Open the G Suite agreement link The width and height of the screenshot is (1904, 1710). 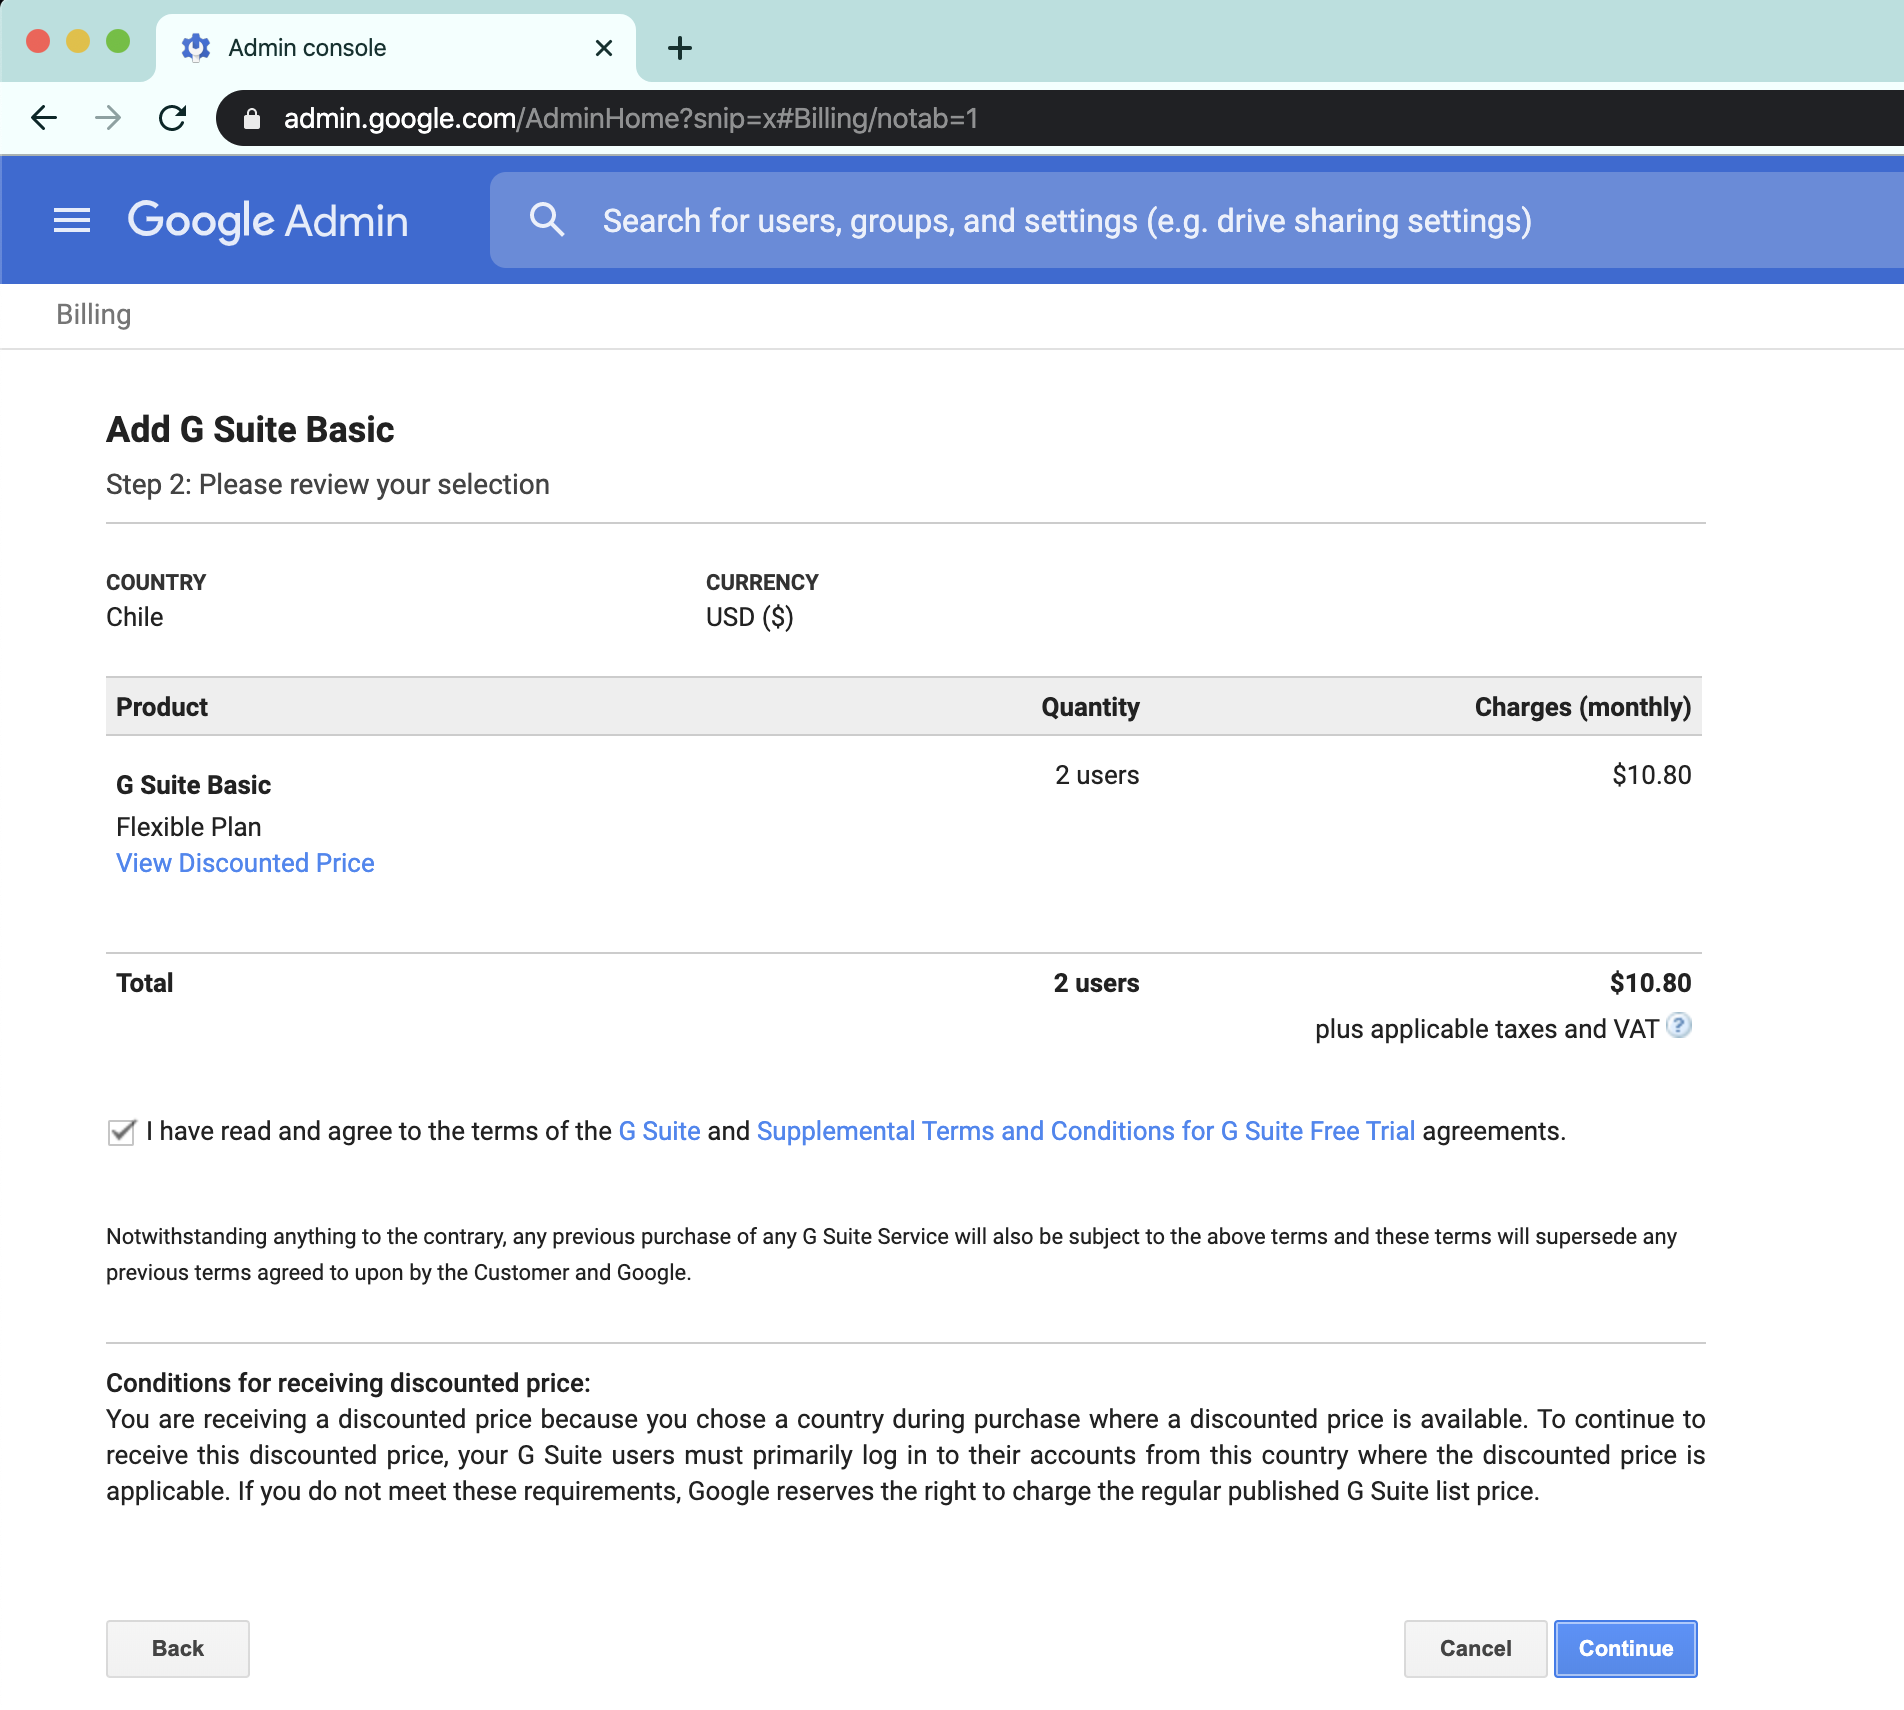[659, 1131]
